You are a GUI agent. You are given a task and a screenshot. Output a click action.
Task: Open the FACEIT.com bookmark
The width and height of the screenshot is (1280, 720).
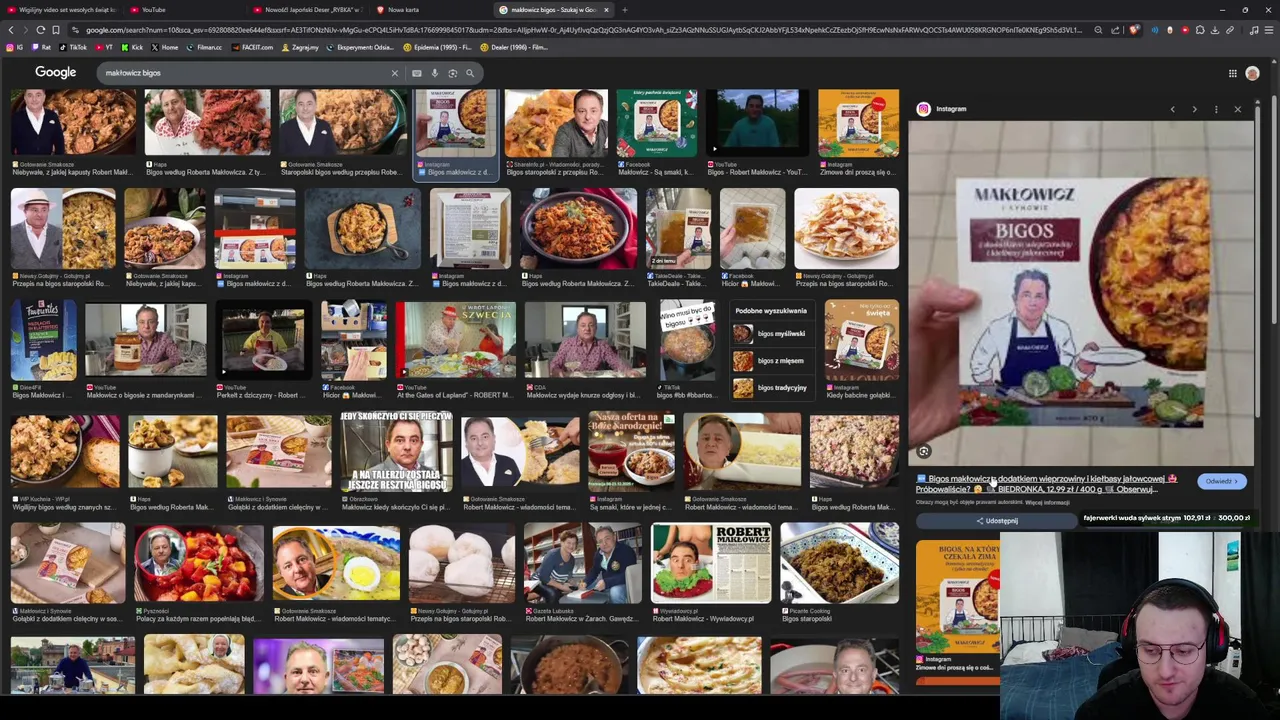[252, 47]
